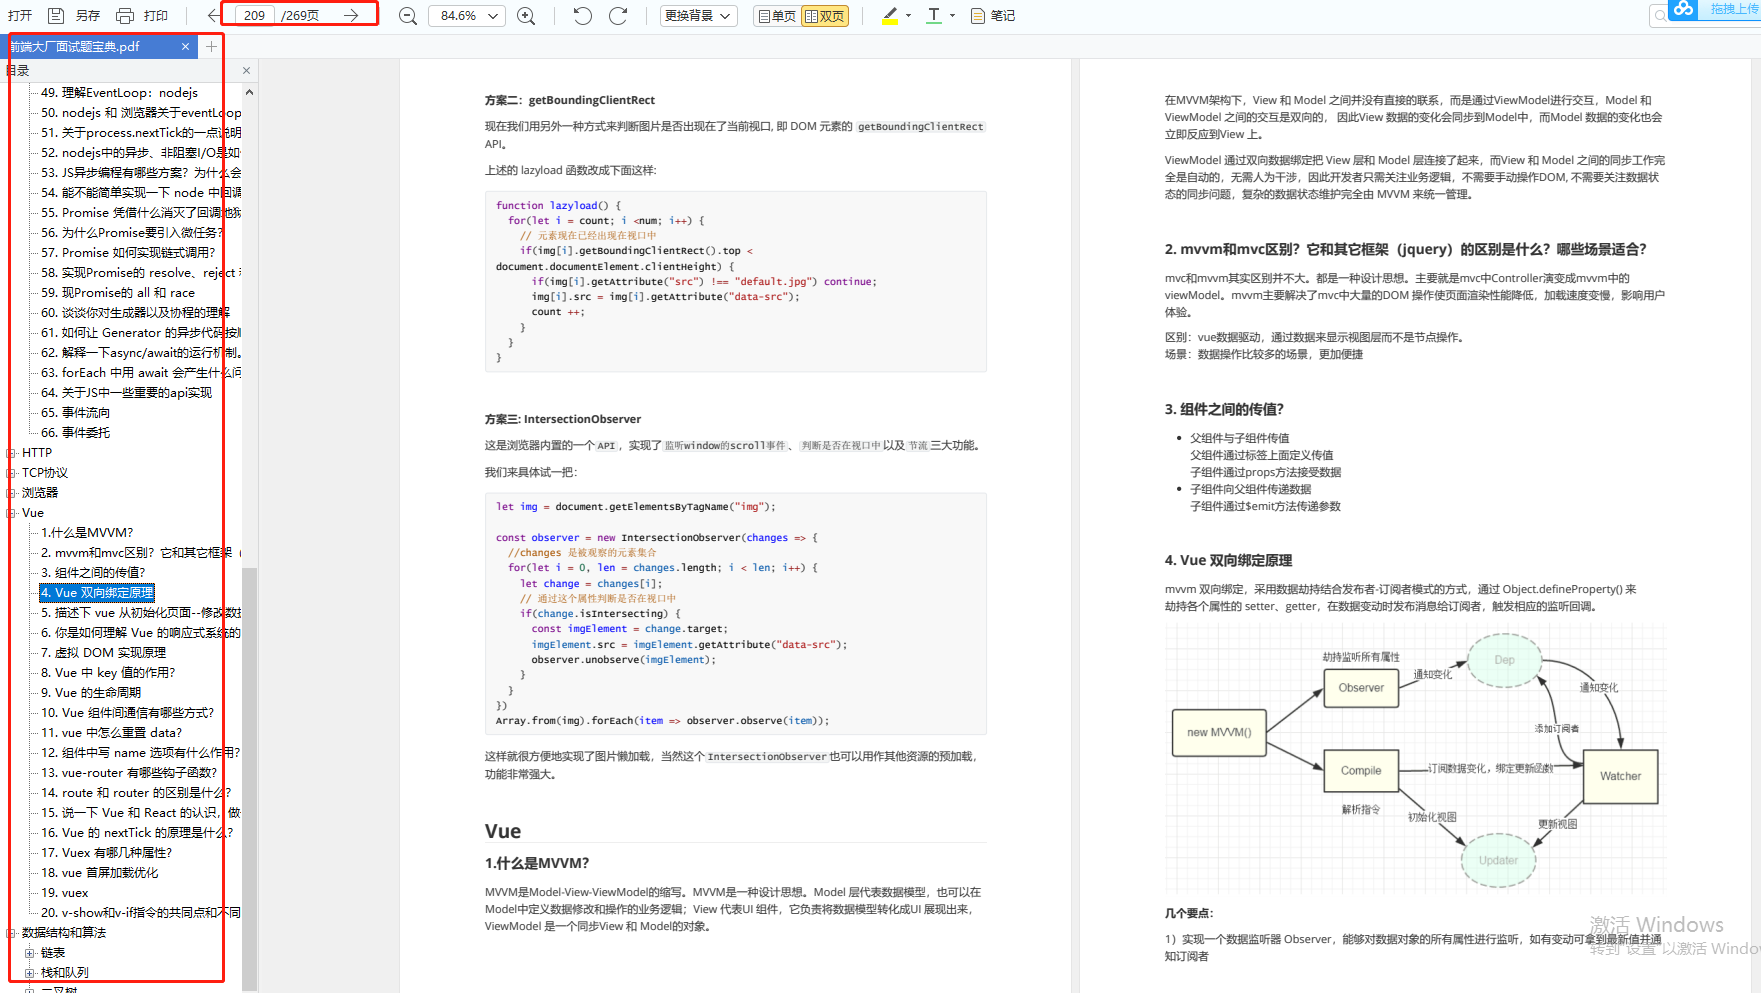Viewport: 1761px width, 993px height.
Task: Close the 目录 outline panel
Action: click(x=246, y=71)
